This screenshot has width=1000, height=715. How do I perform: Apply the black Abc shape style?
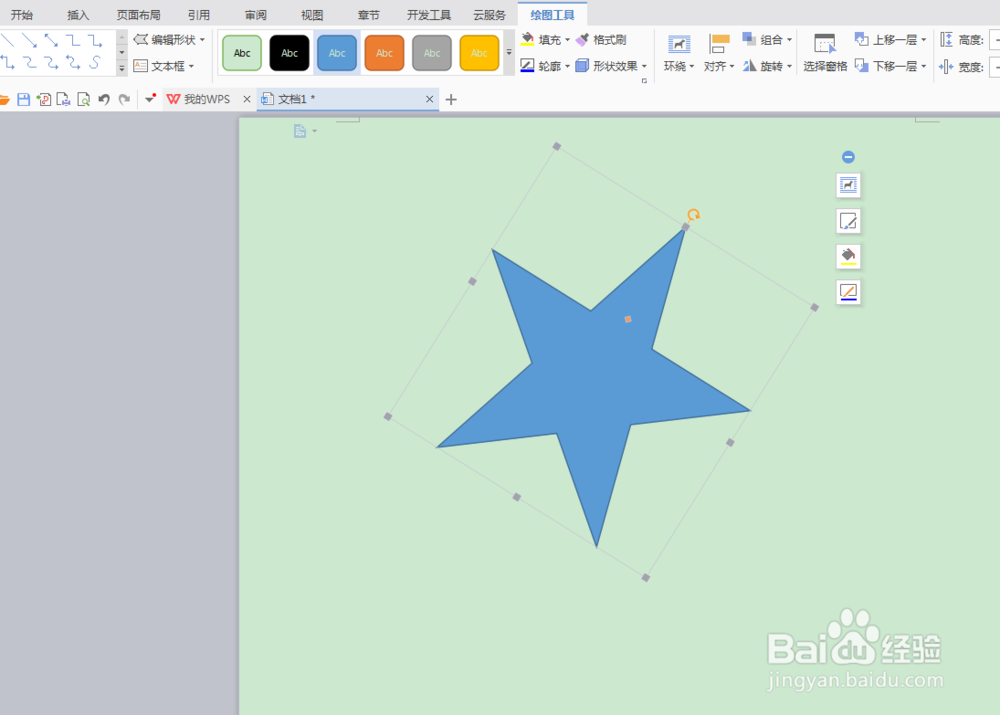pos(290,53)
